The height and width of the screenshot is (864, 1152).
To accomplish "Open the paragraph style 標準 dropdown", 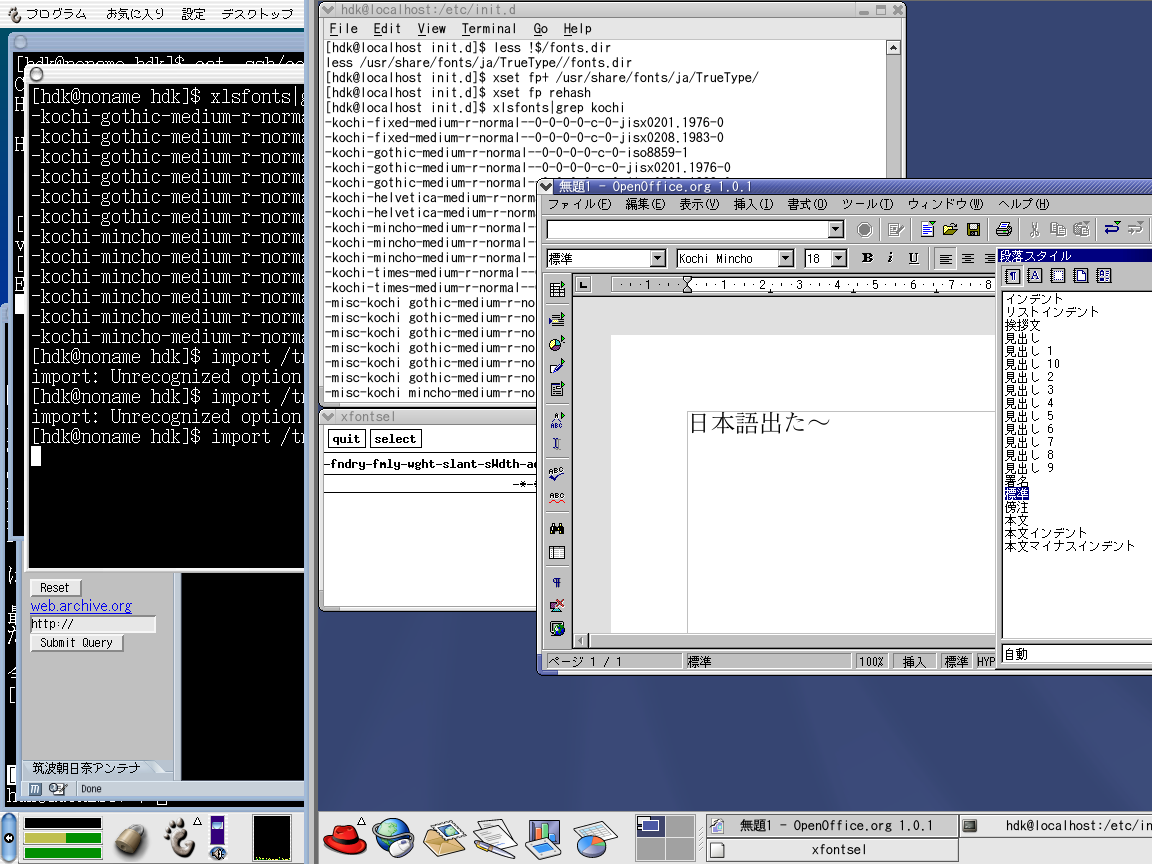I will coord(658,258).
